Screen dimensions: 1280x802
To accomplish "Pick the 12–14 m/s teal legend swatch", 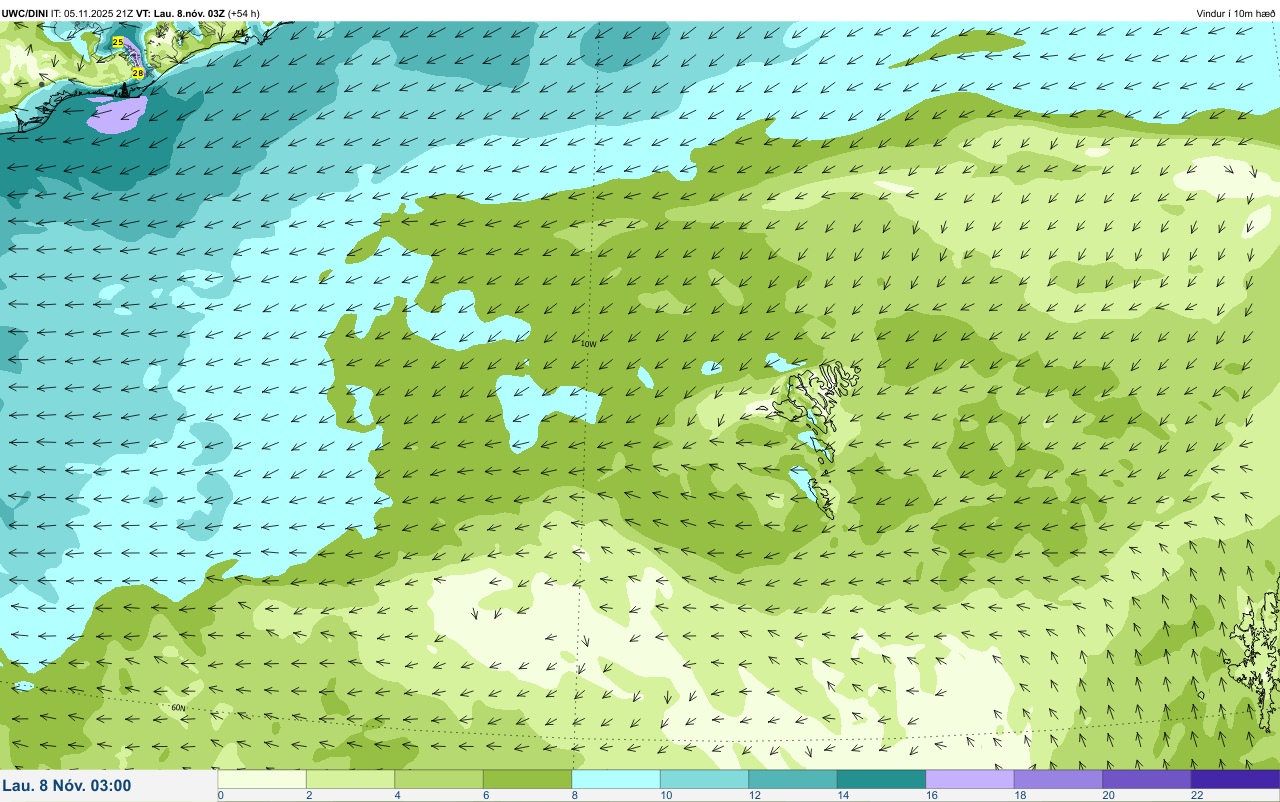I will point(793,779).
